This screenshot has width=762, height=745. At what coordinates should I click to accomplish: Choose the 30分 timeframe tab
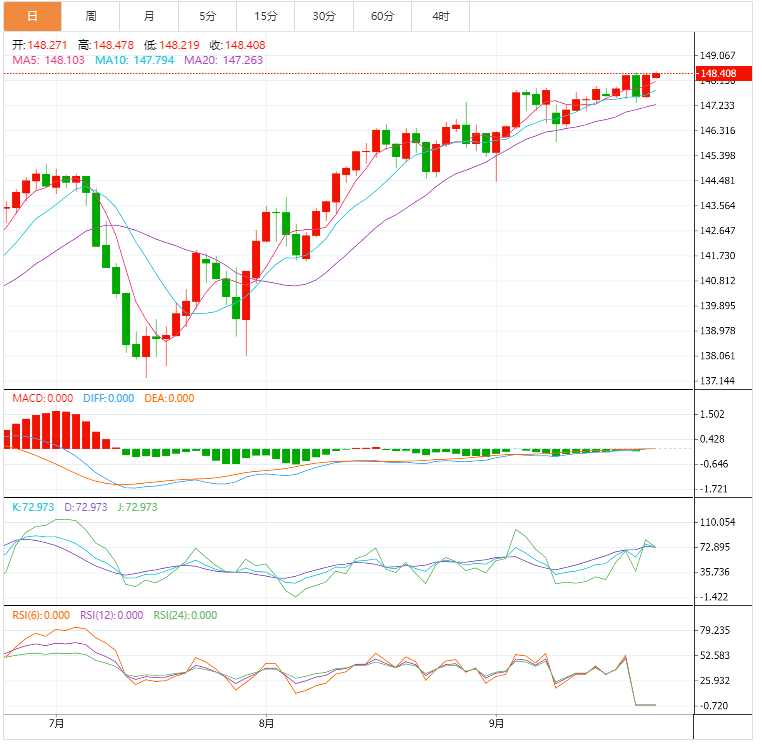pos(324,16)
